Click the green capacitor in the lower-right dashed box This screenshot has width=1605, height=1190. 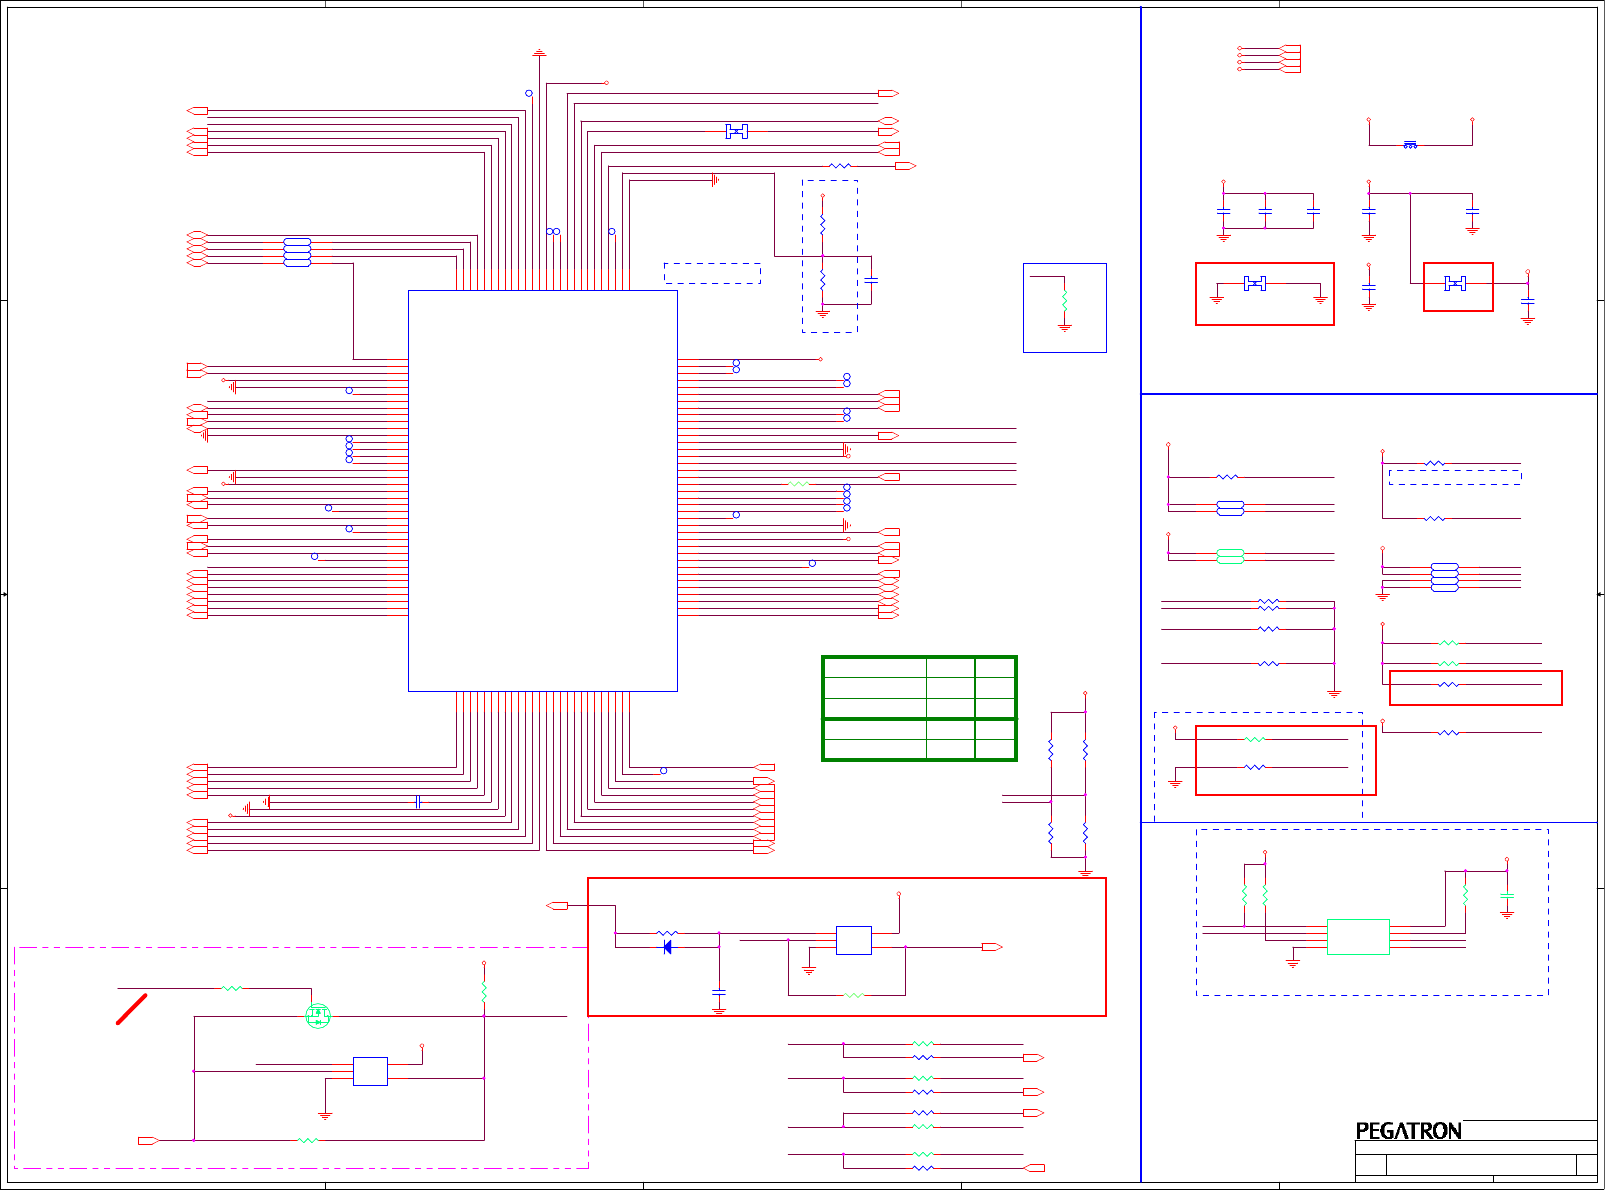coord(1507,896)
